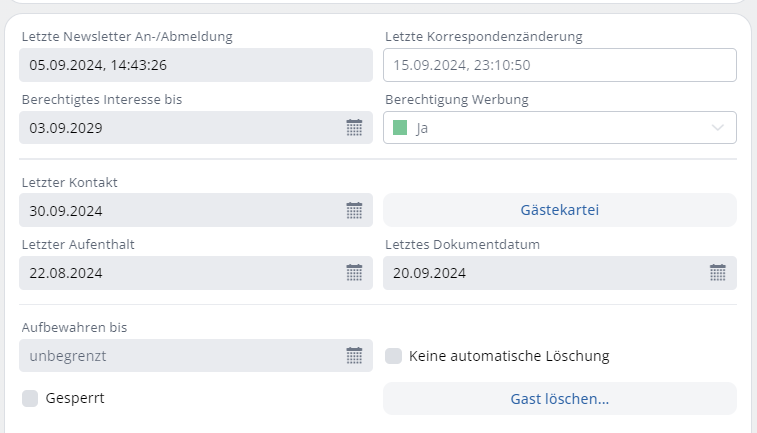Click the Ja value in Berechtigung Werbung

[423, 128]
